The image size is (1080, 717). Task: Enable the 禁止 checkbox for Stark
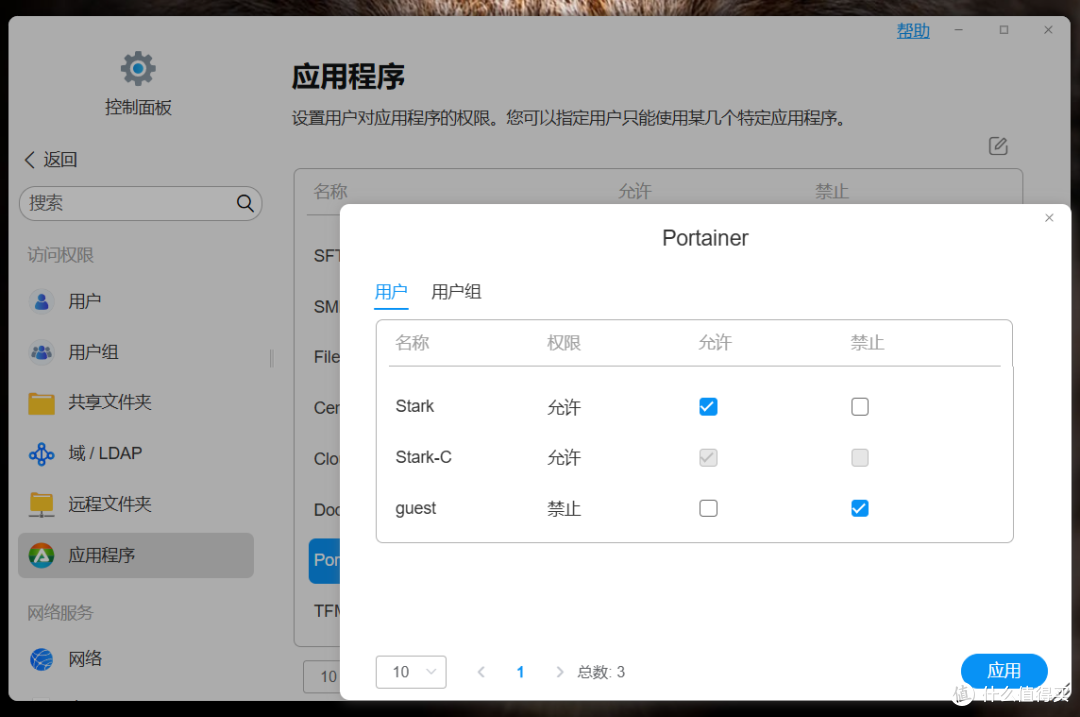click(x=859, y=407)
